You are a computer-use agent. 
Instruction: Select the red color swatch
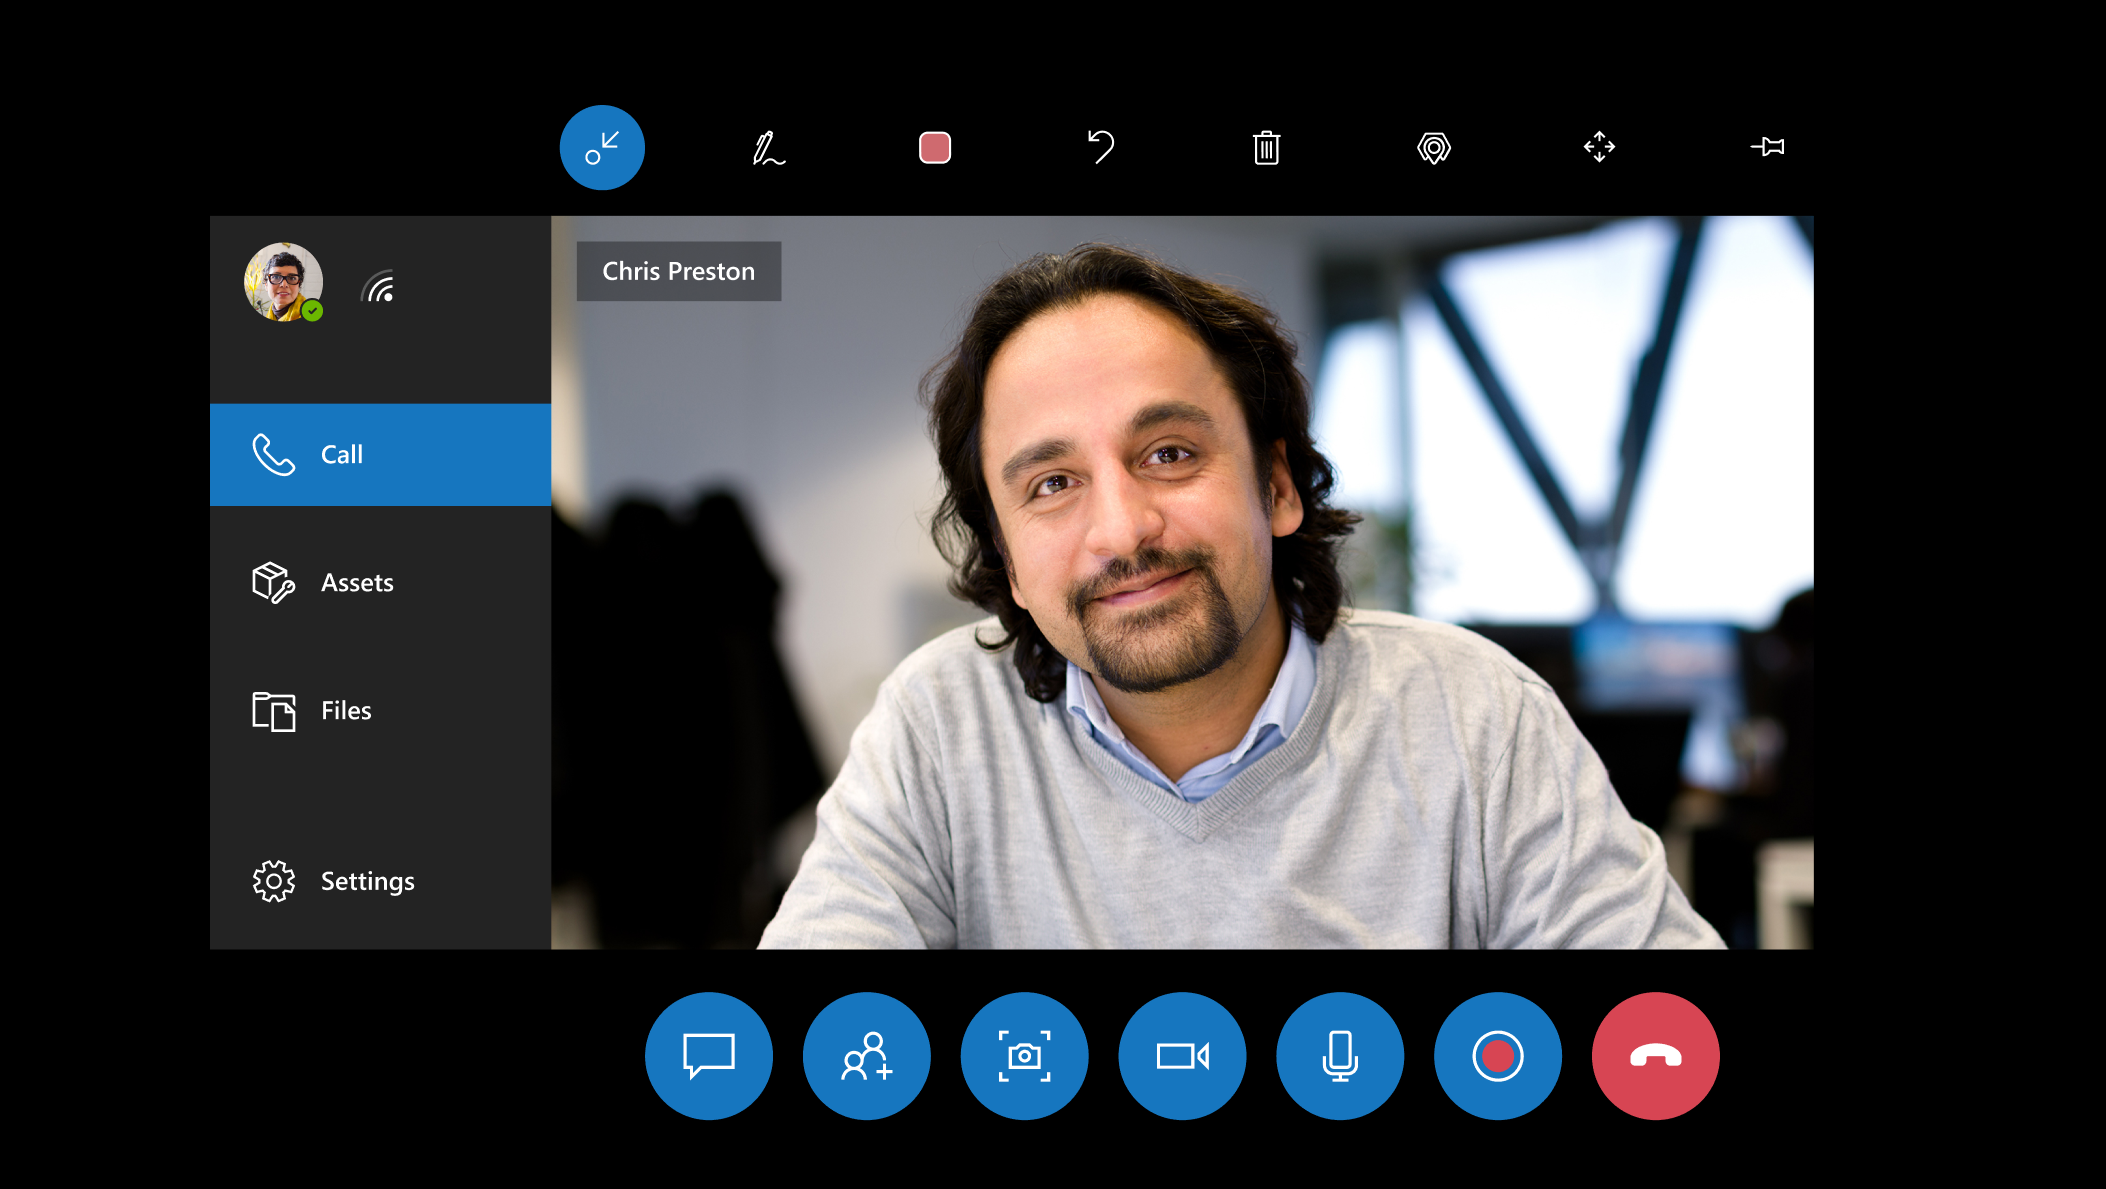(933, 146)
